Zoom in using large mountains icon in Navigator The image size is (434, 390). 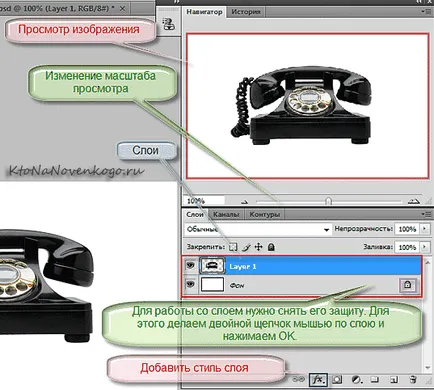point(413,201)
